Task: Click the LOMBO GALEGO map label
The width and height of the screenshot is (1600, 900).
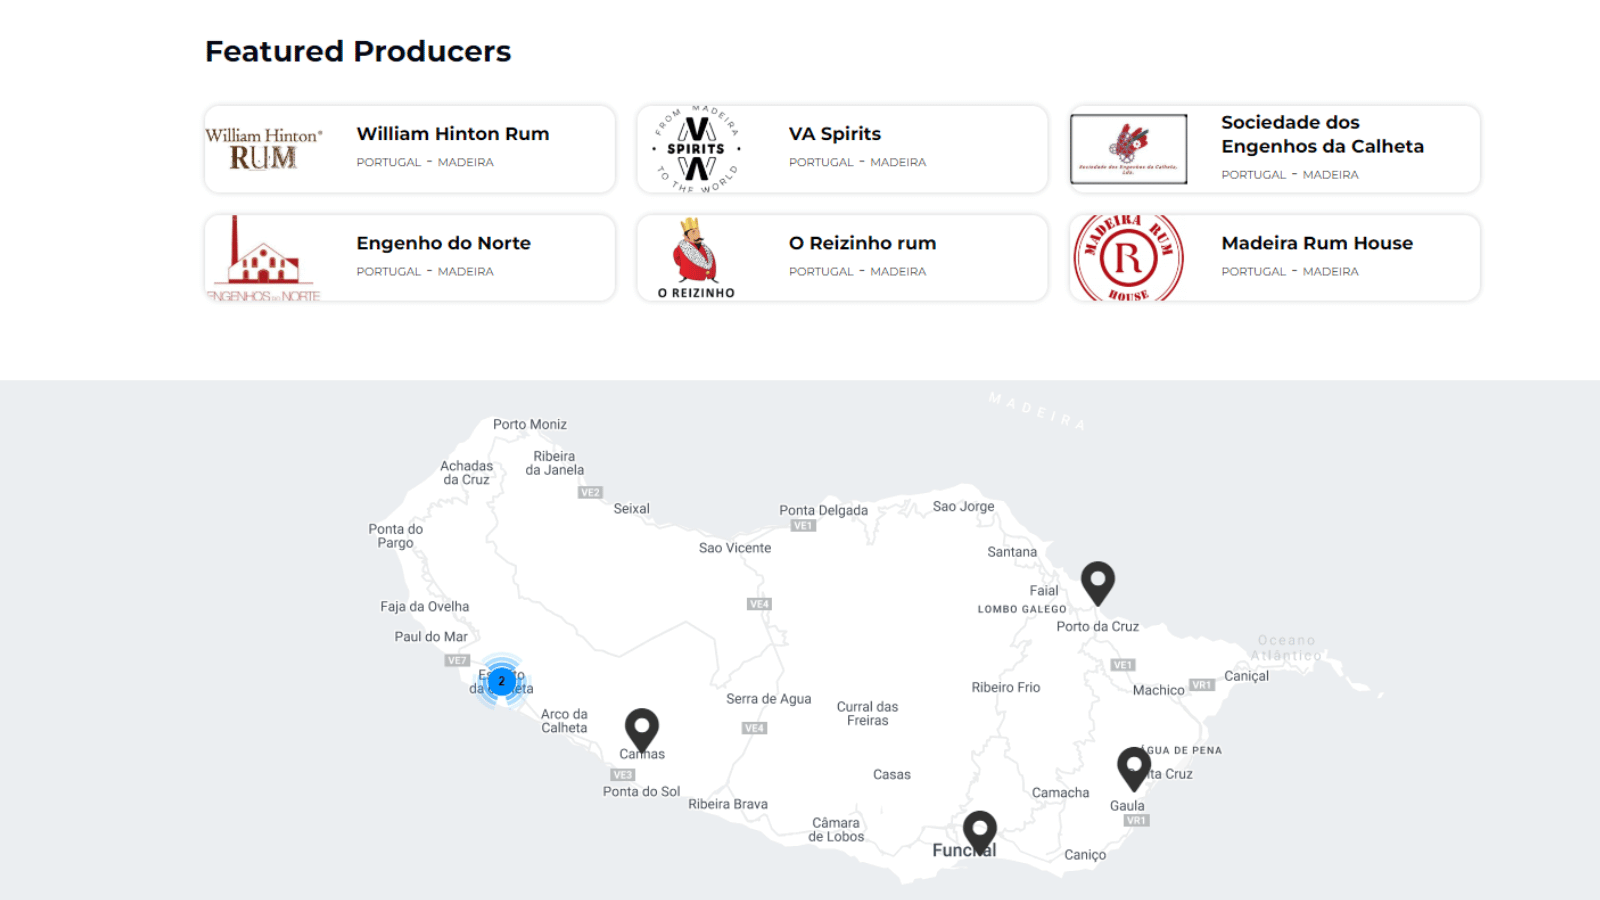Action: pos(1022,609)
